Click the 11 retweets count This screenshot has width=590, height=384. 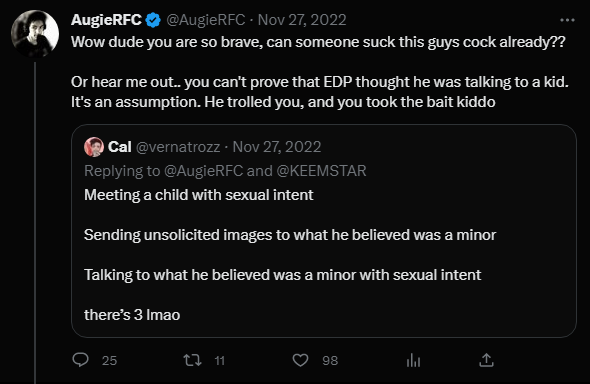click(x=220, y=360)
